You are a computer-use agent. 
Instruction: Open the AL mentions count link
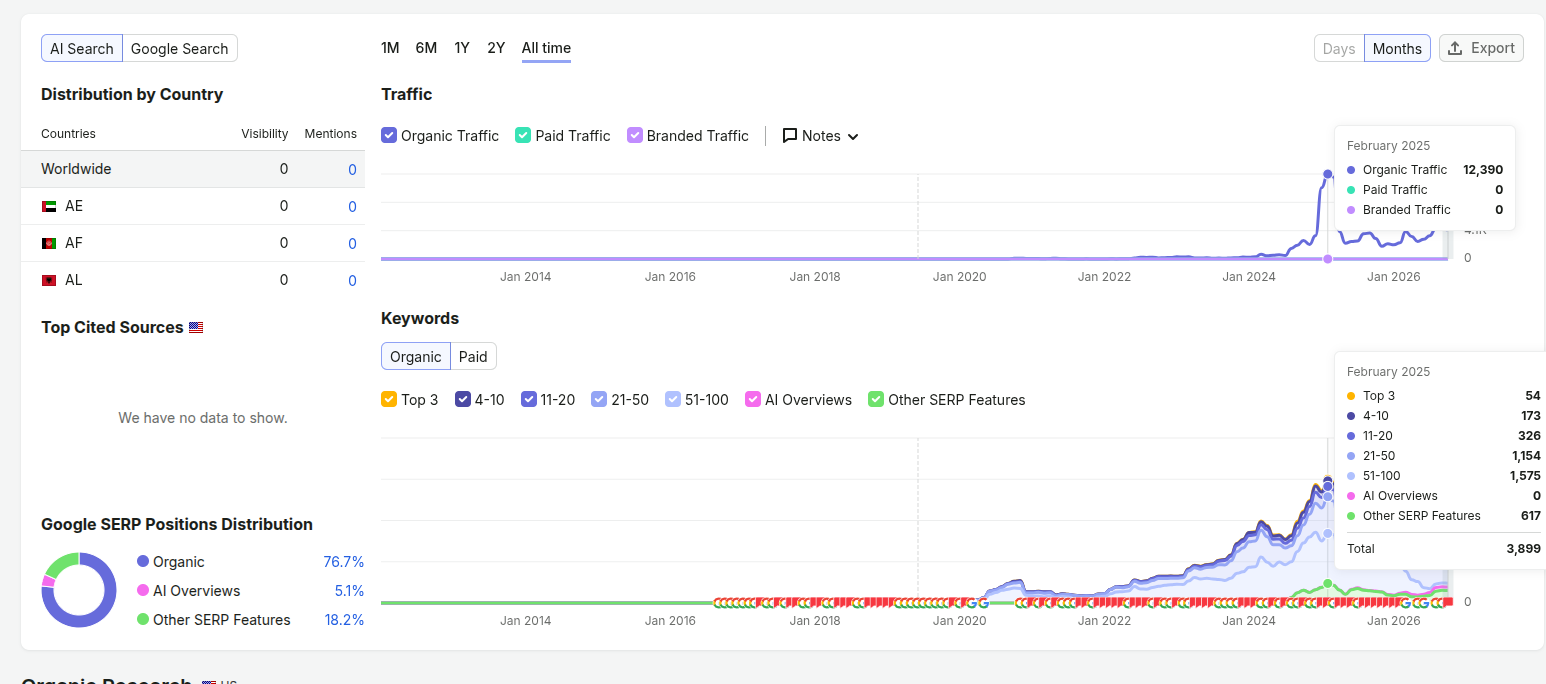tap(352, 281)
